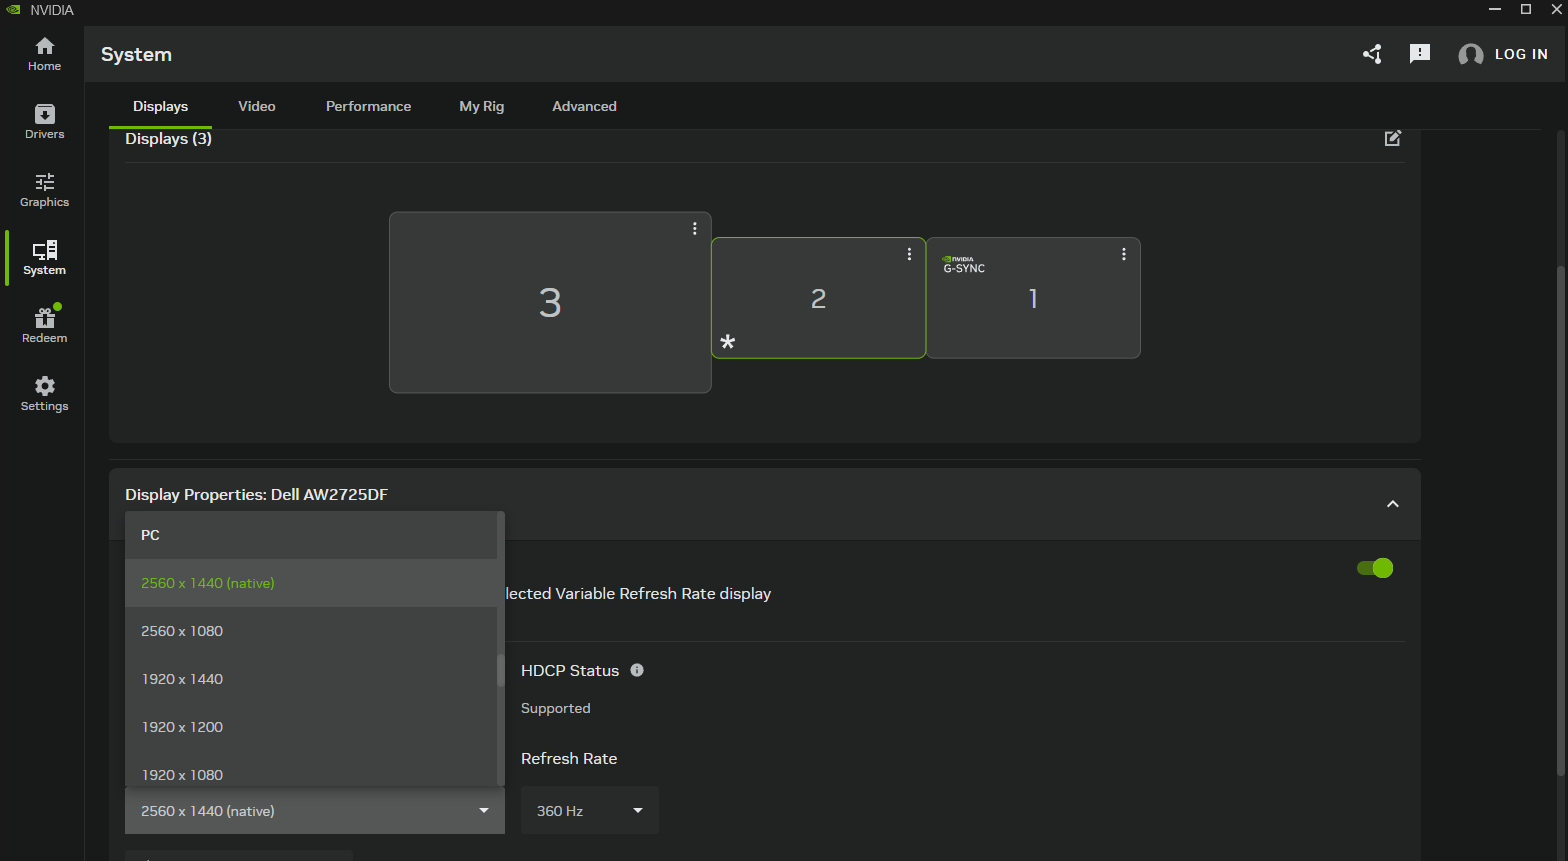Screen dimensions: 1568x861
Task: Click the HDCP Status info icon
Action: click(x=637, y=670)
